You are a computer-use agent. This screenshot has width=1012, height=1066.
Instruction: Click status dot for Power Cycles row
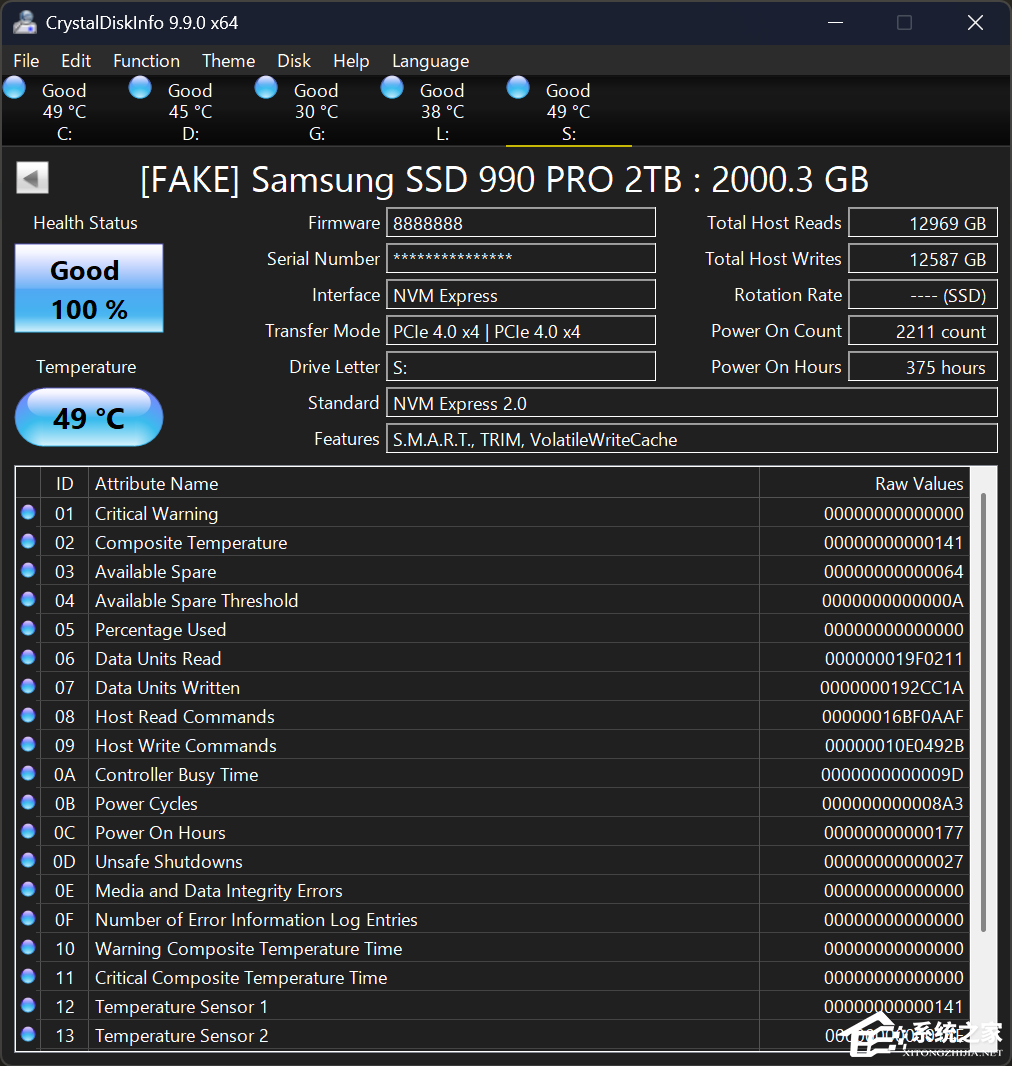coord(28,802)
